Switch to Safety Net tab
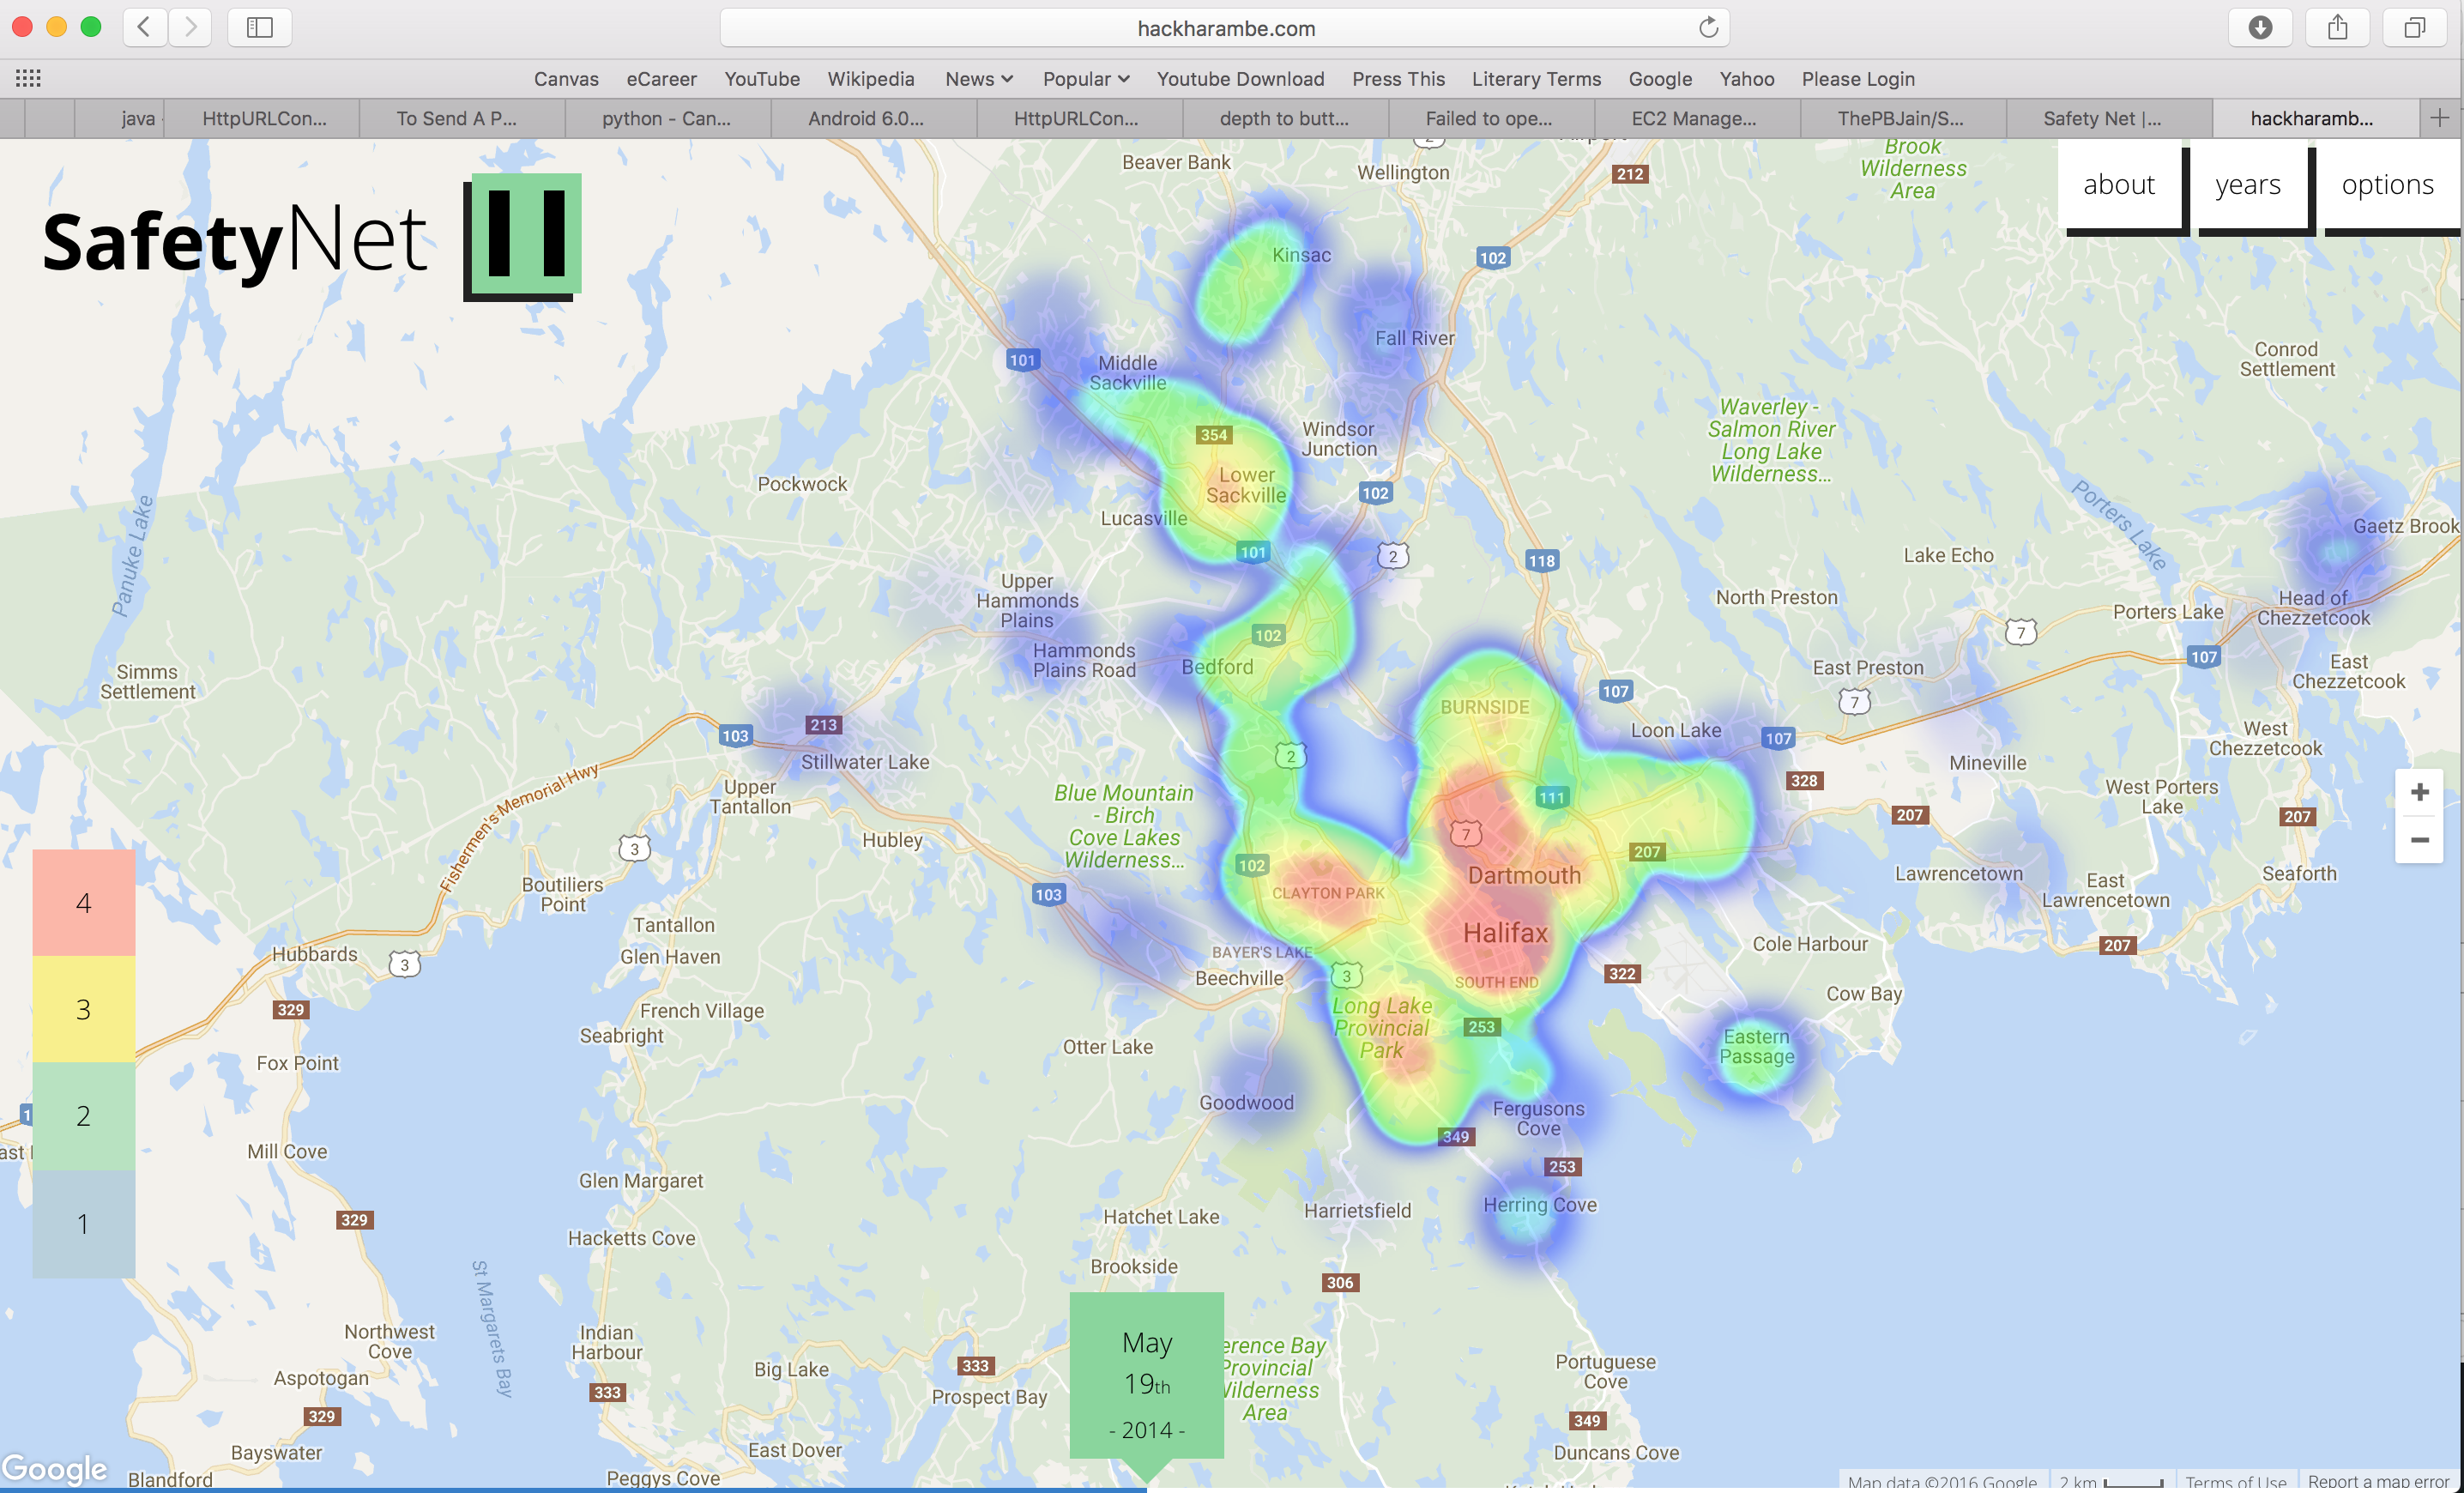 [2101, 118]
